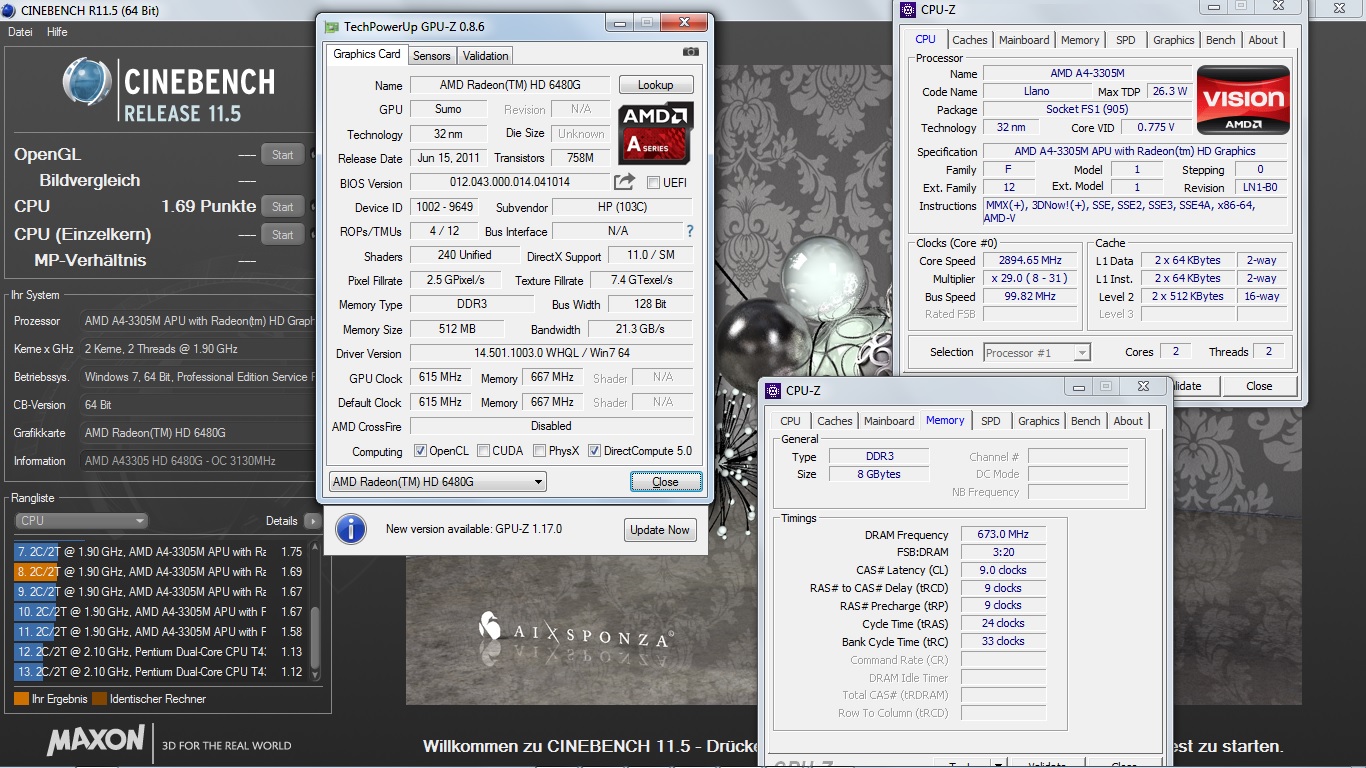The height and width of the screenshot is (768, 1366).
Task: Open the About tab in top CPU-Z window
Action: 1263,40
